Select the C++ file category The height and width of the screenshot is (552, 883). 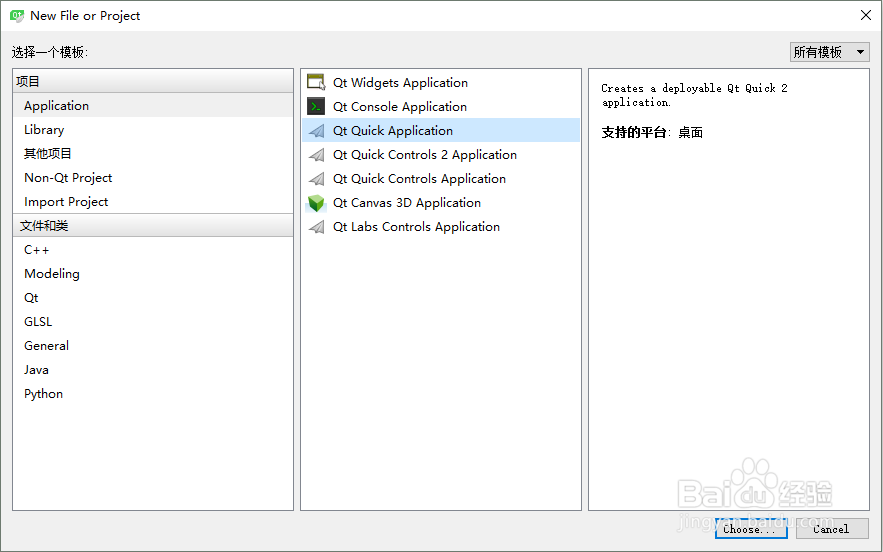[x=153, y=250]
